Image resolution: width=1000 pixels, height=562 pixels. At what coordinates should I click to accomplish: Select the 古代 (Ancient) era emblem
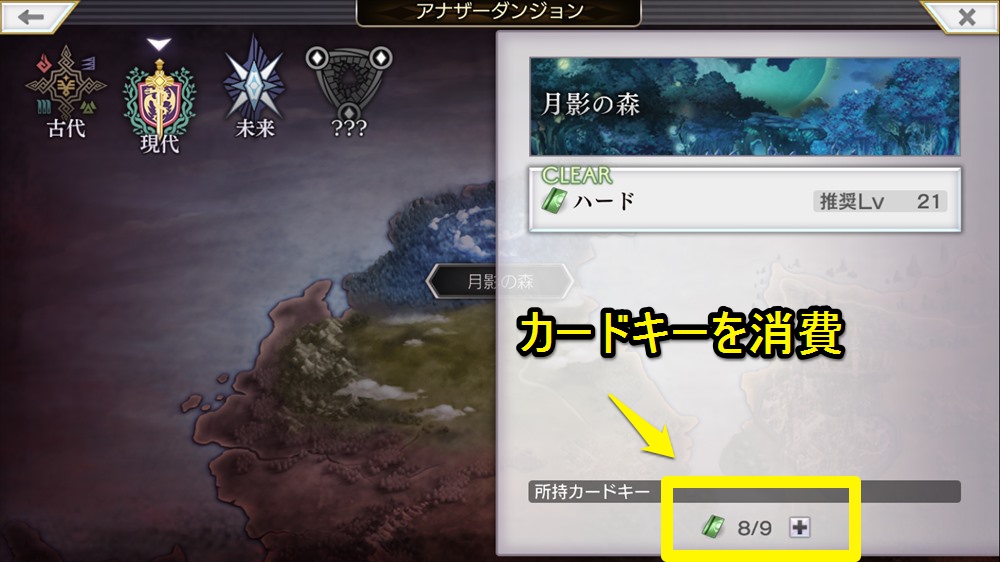(66, 82)
